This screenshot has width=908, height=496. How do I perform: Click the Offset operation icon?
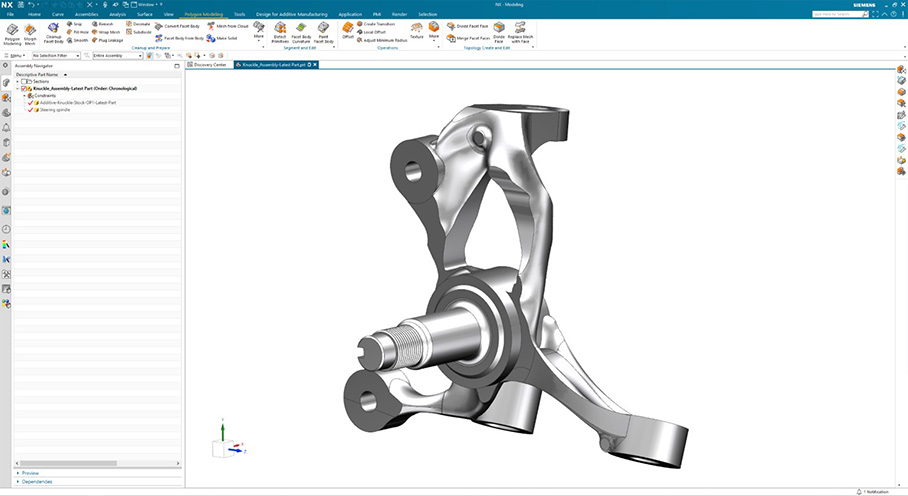point(348,29)
